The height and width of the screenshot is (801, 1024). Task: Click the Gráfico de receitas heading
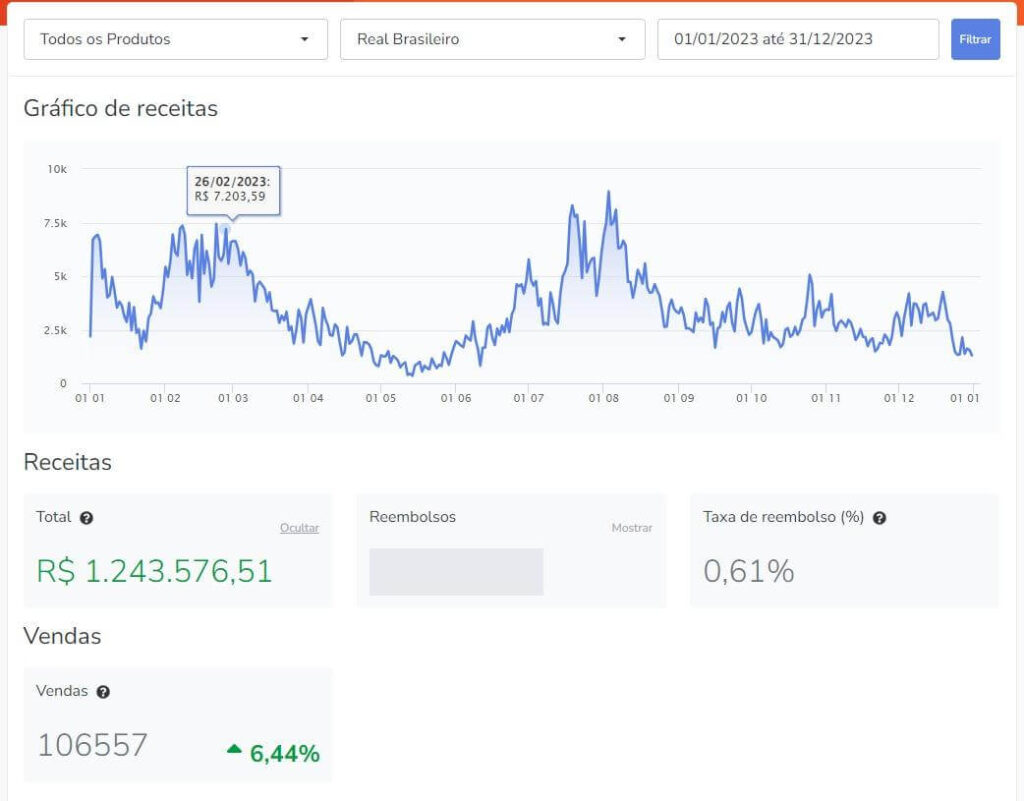click(120, 109)
